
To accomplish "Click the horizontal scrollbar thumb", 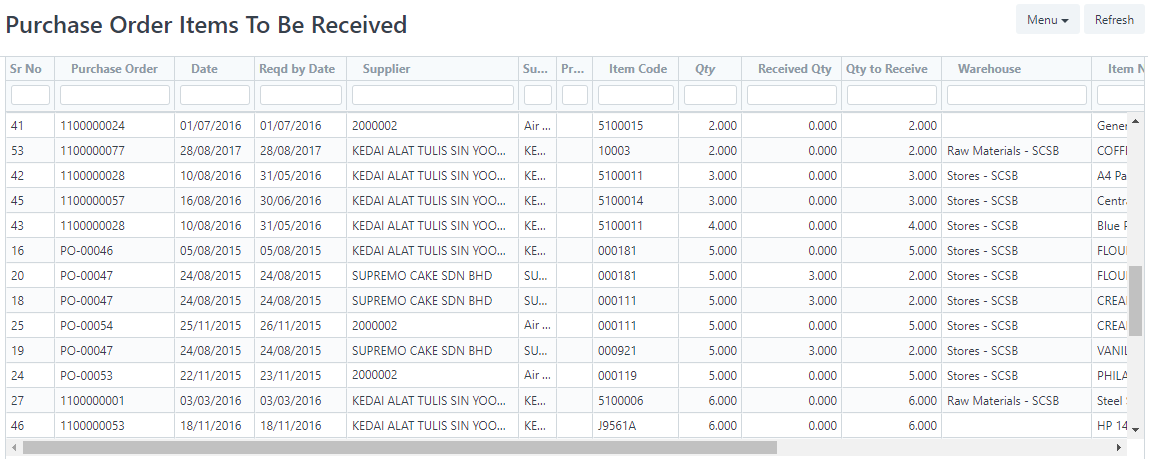I will point(400,447).
